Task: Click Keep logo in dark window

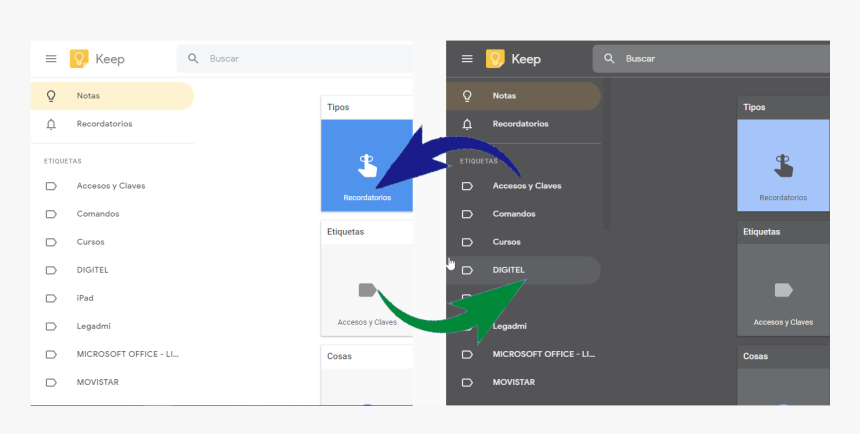Action: (495, 59)
